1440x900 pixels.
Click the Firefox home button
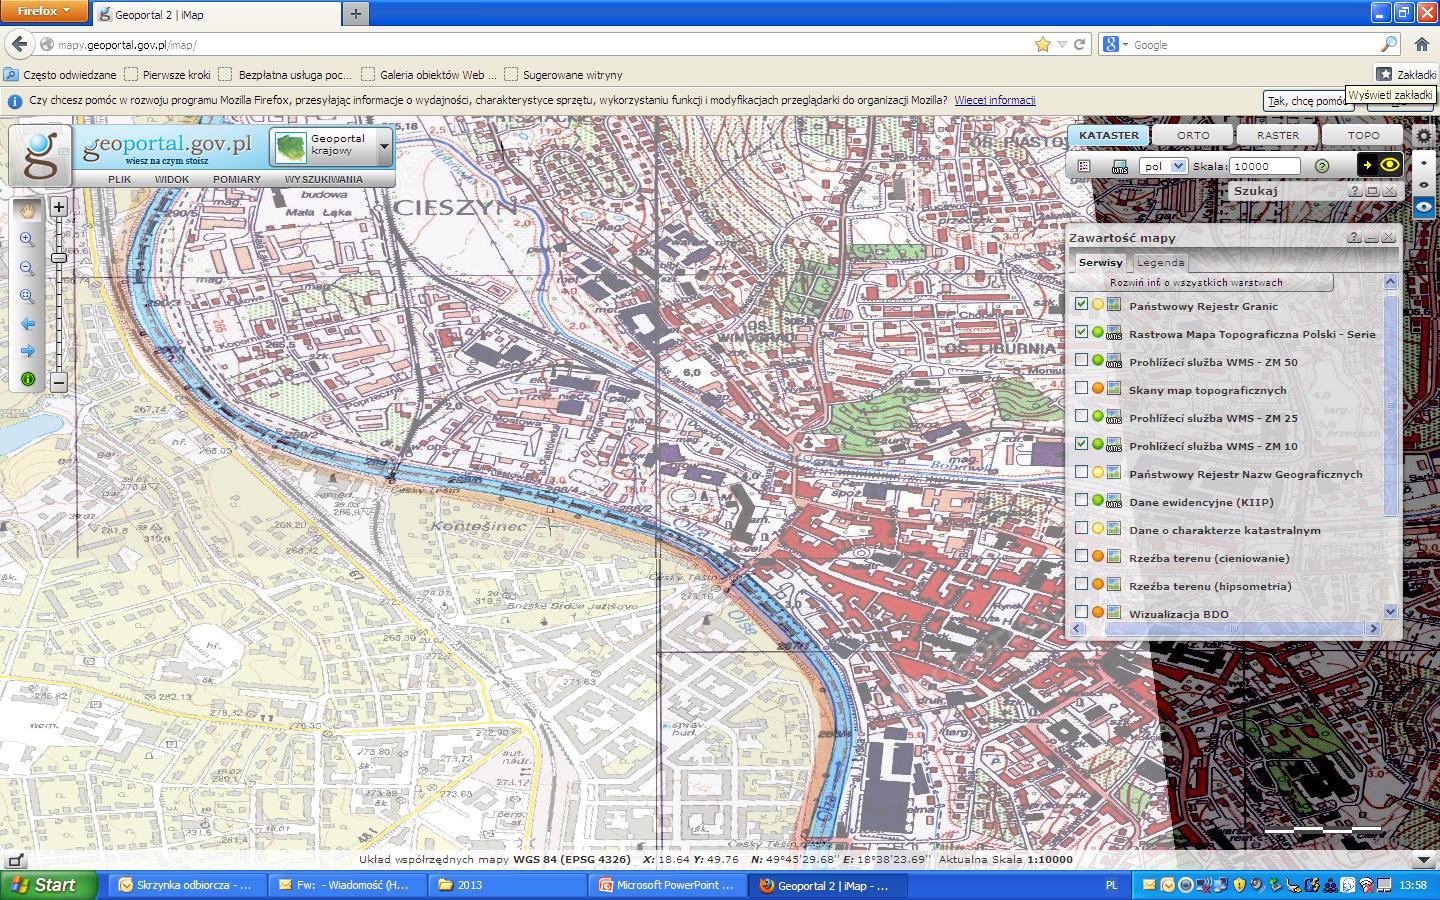pos(1421,44)
